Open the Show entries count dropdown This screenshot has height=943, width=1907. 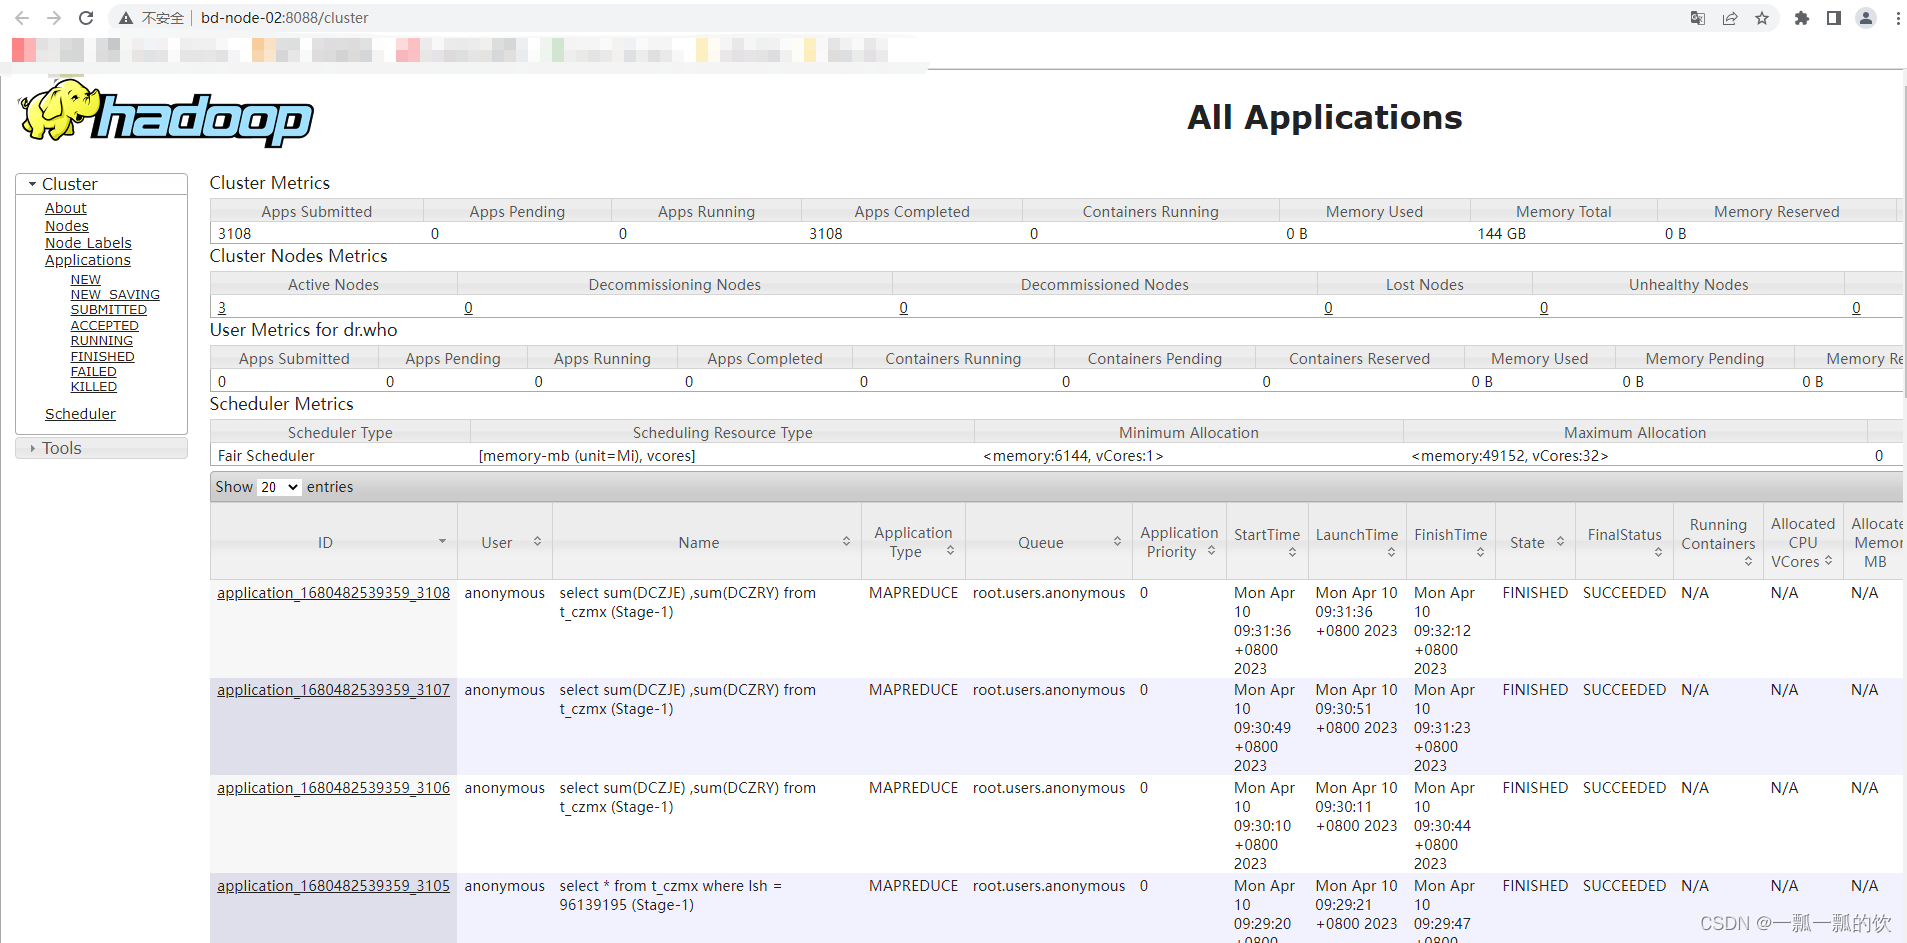[x=279, y=487]
